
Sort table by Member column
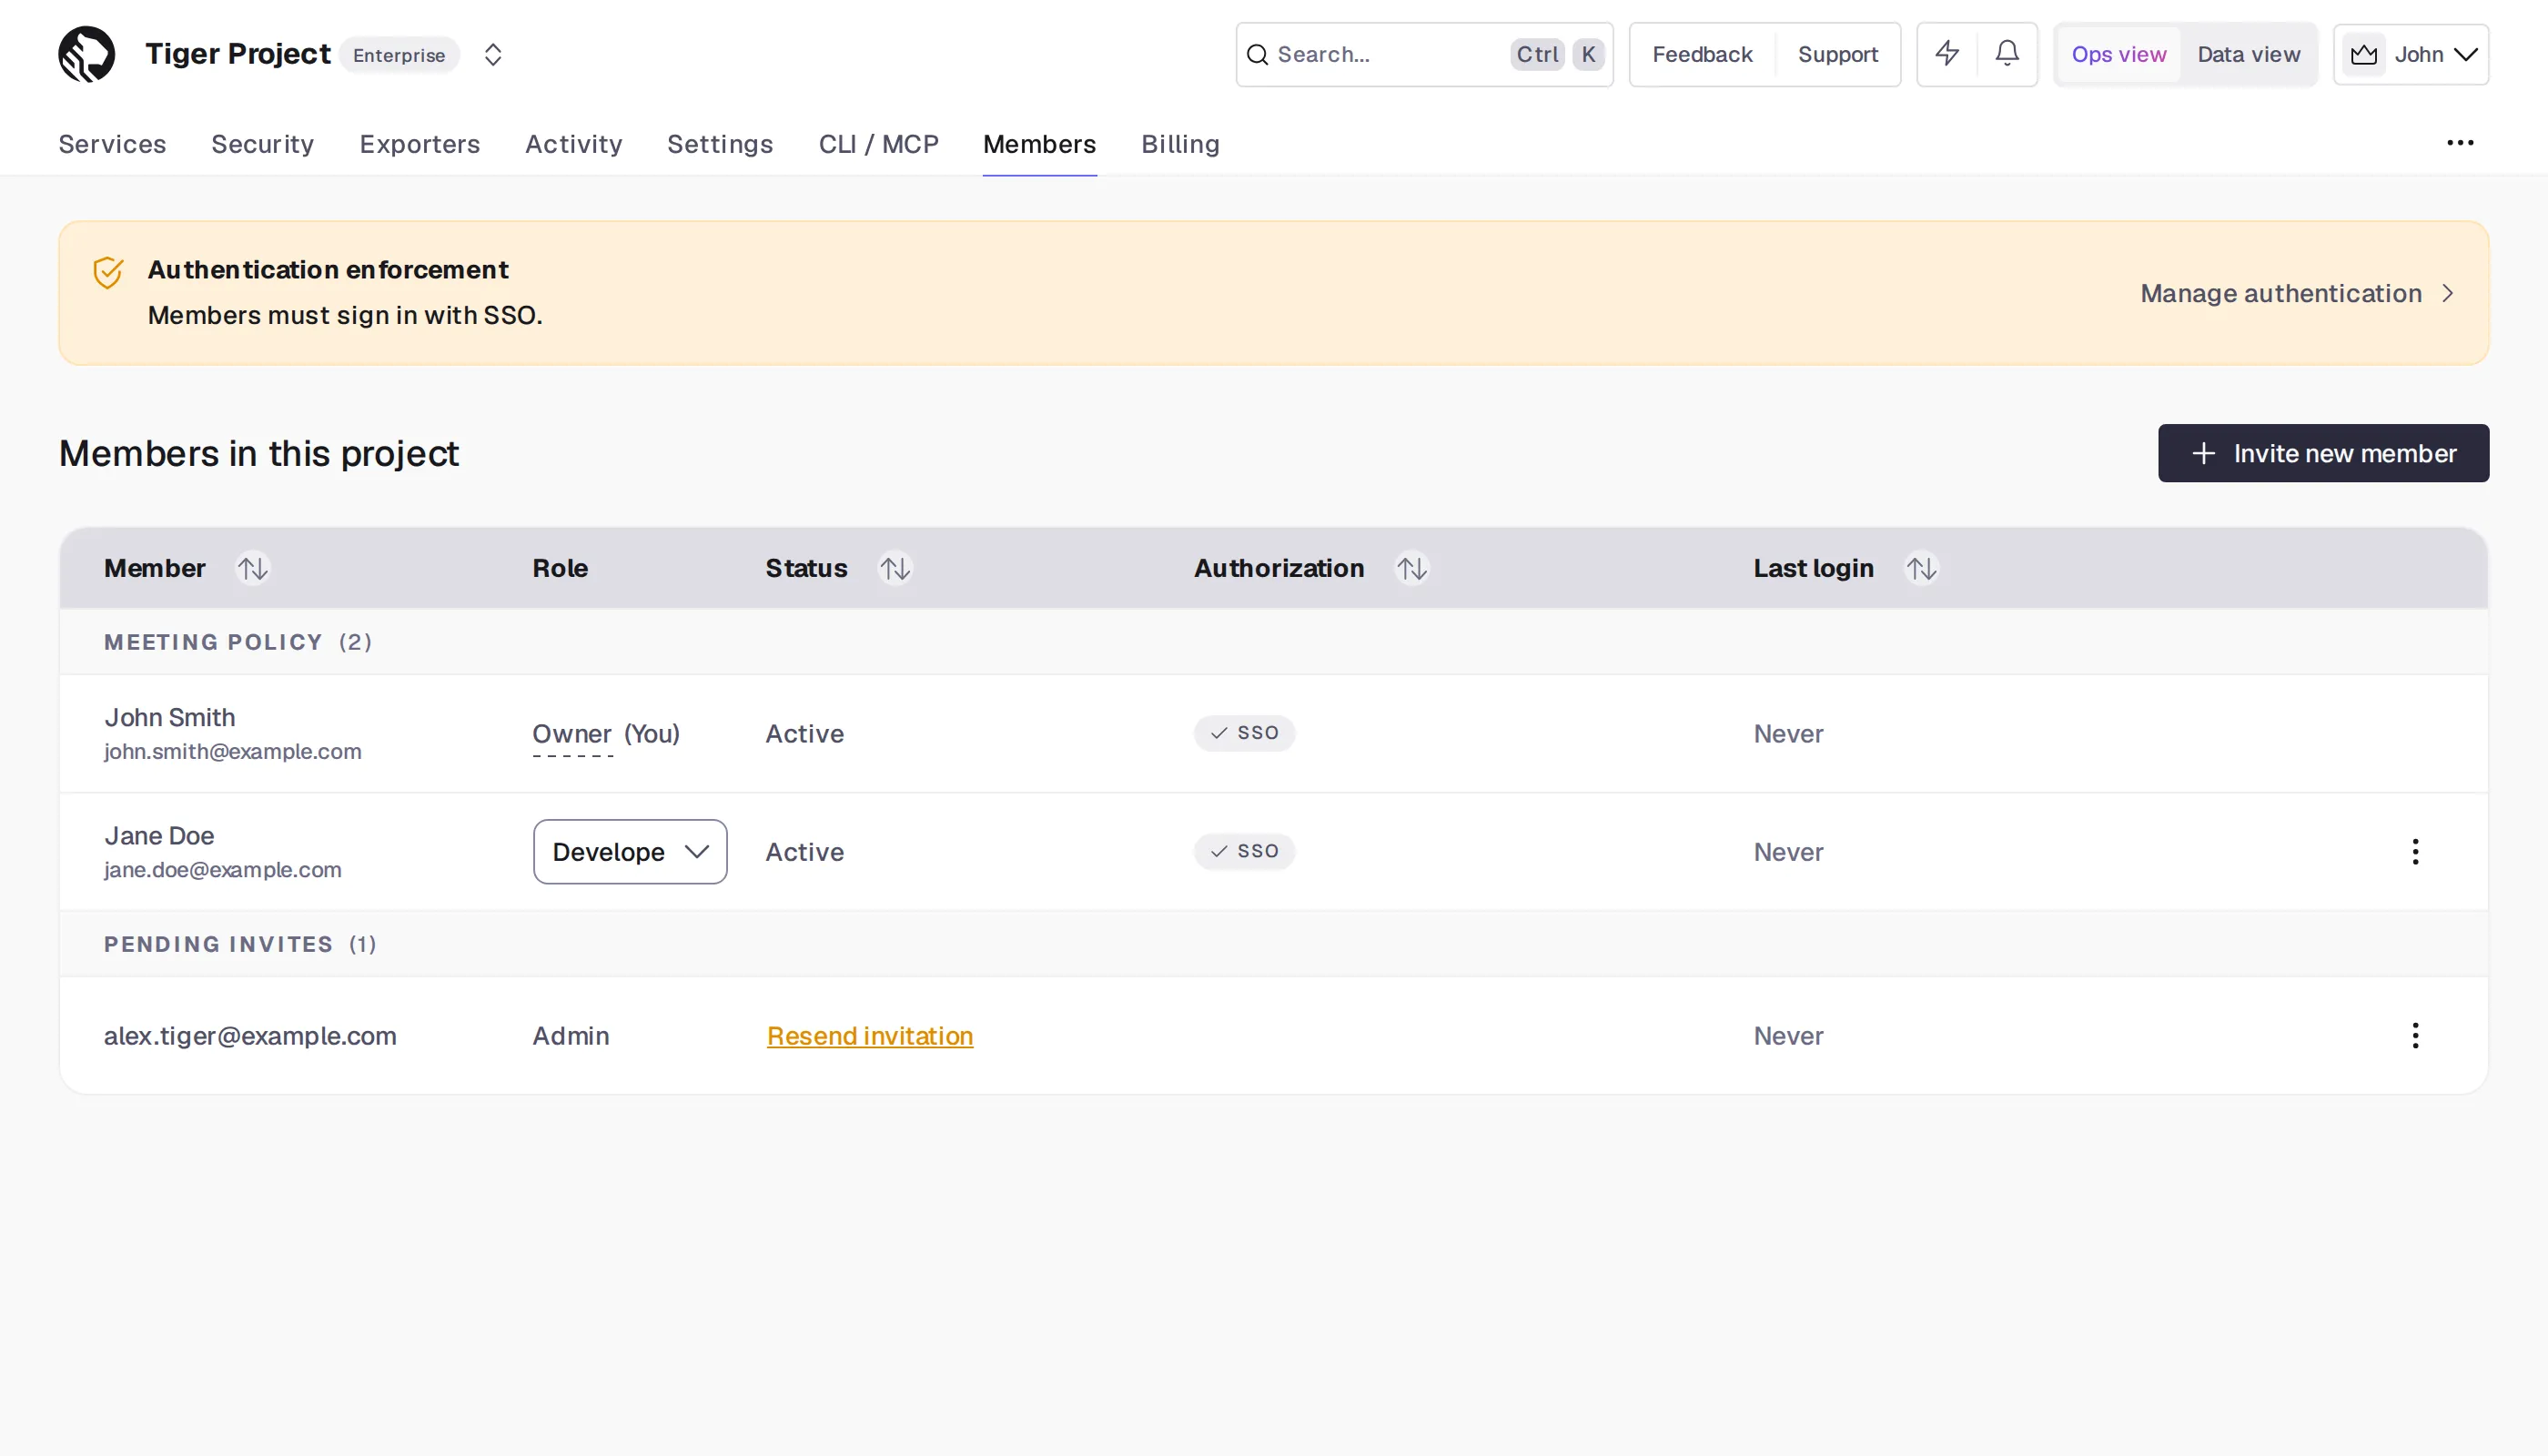[253, 568]
